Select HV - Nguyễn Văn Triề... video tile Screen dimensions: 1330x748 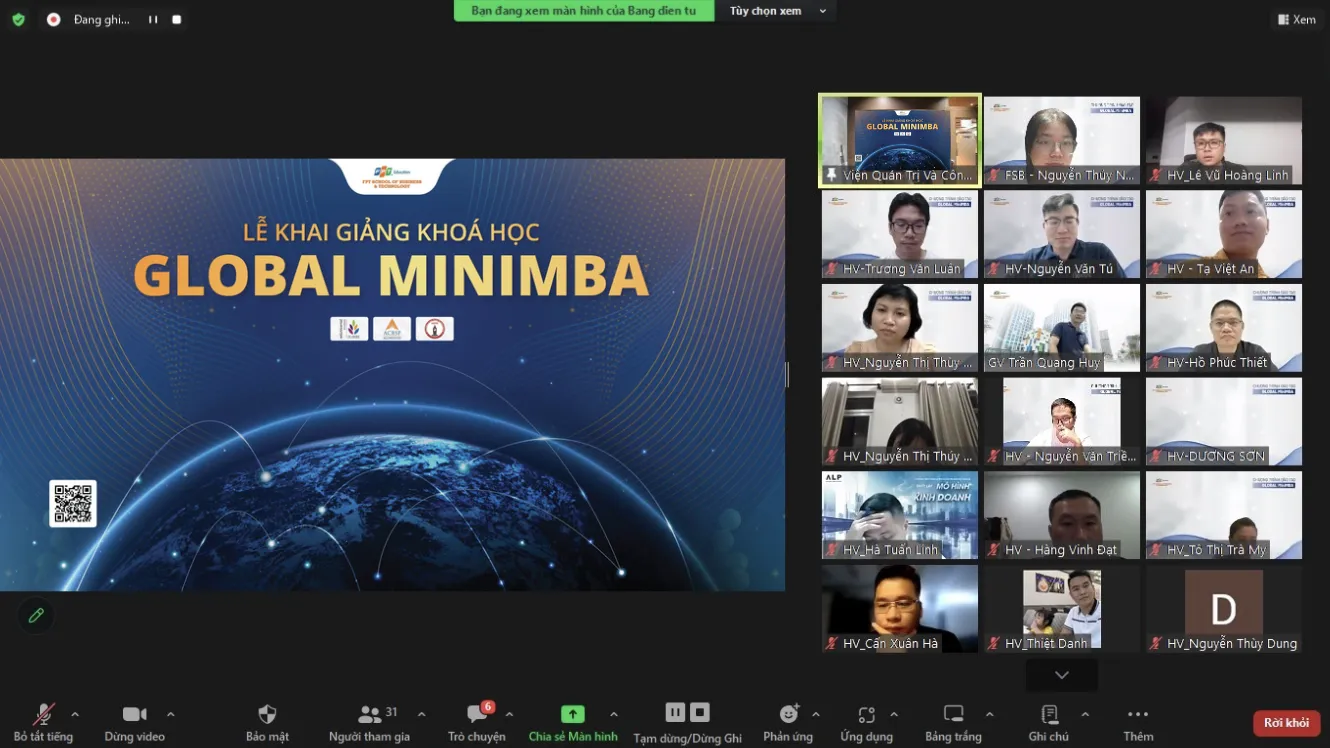pos(1062,422)
